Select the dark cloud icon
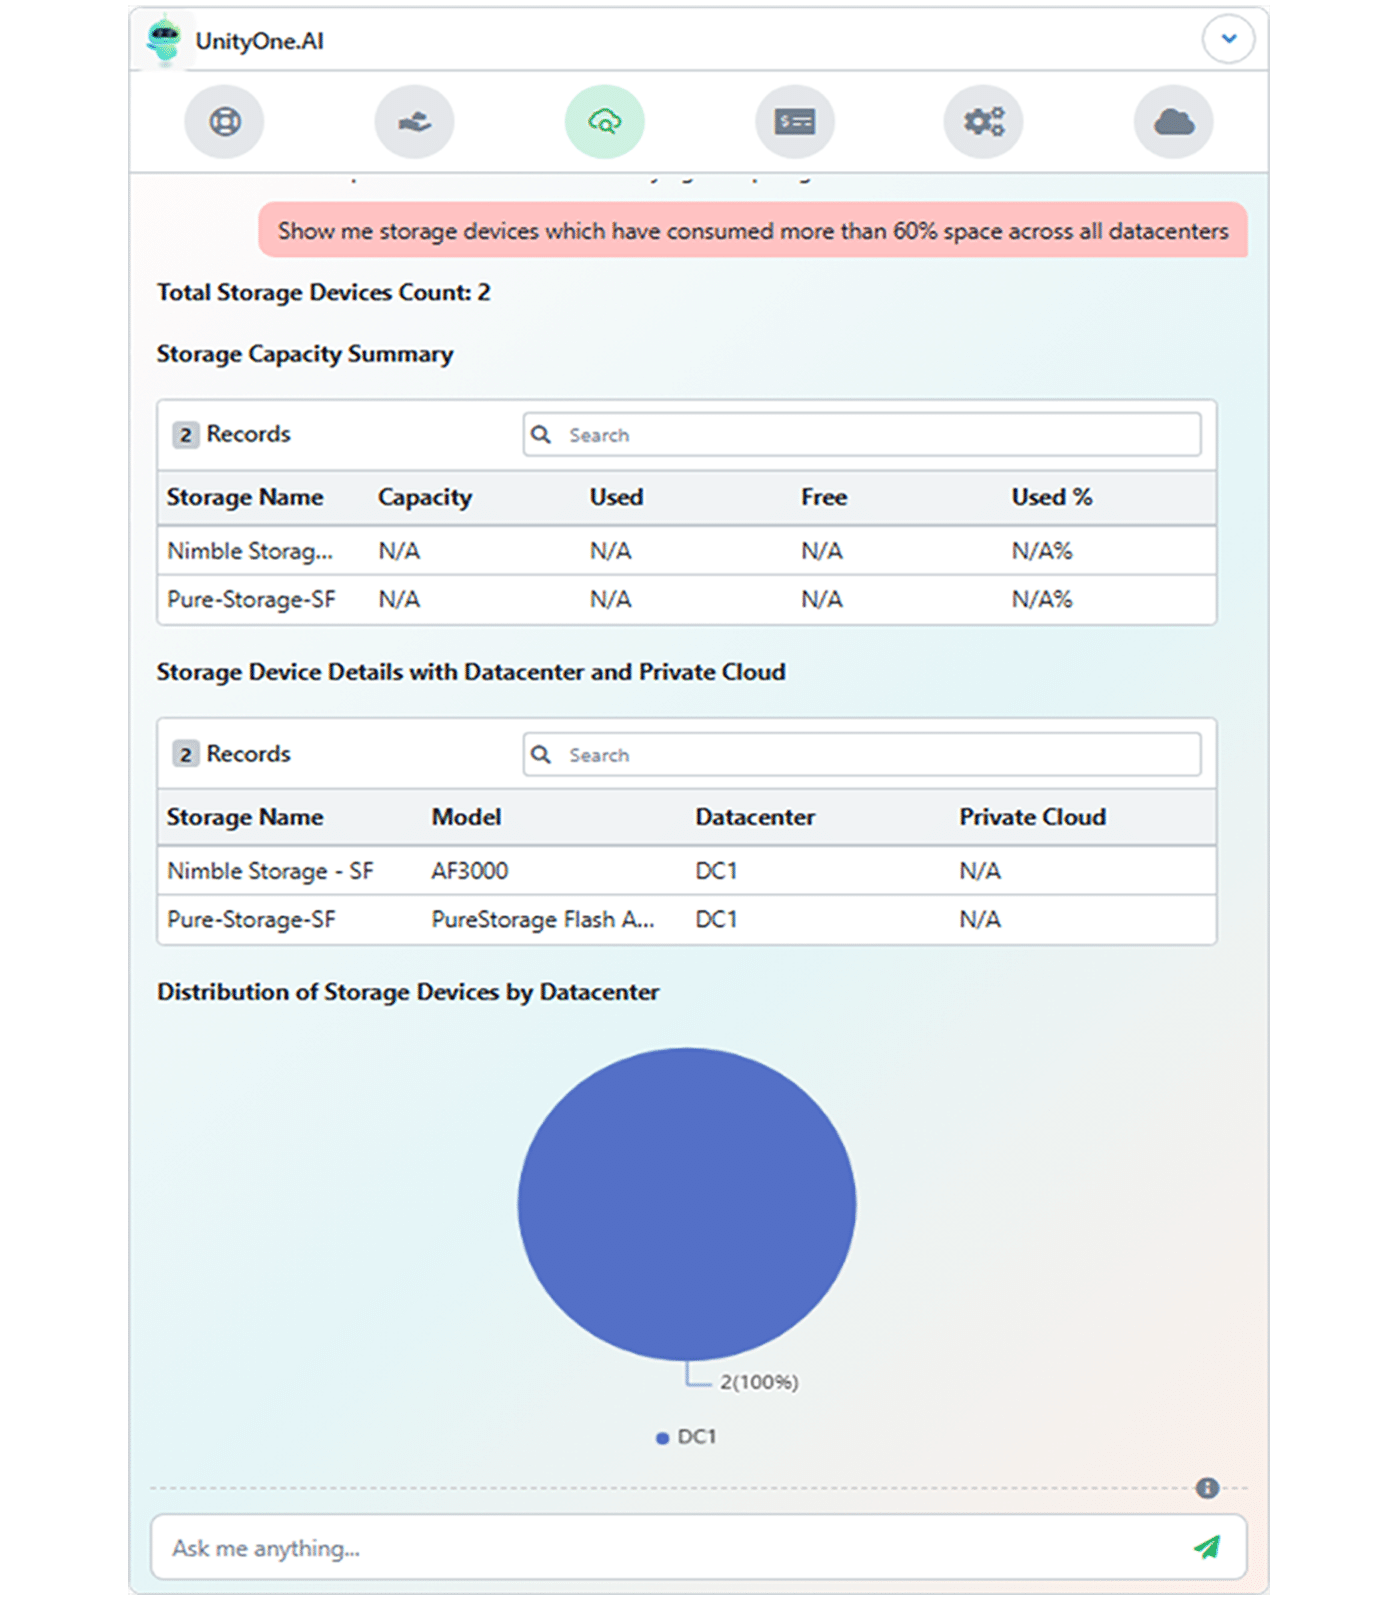Image resolution: width=1400 pixels, height=1600 pixels. (x=1173, y=122)
